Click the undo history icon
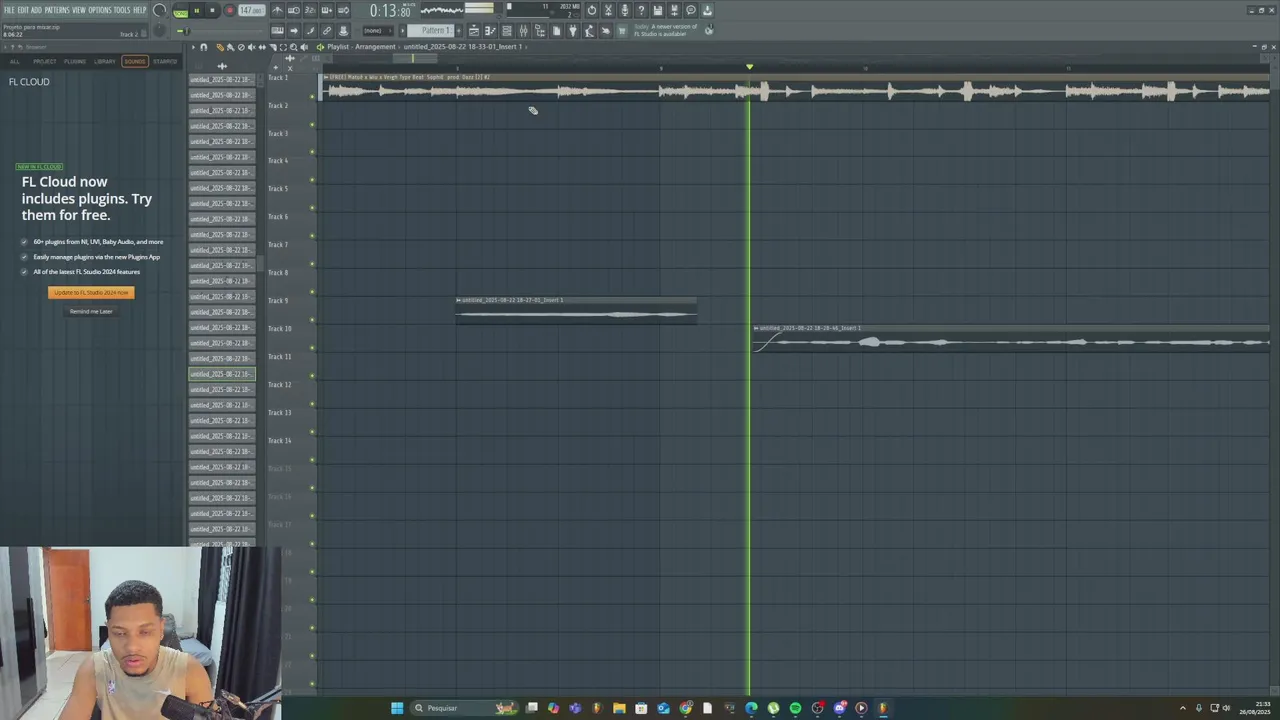 click(591, 10)
